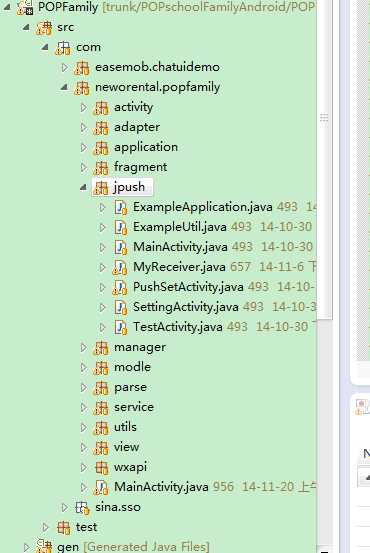Click the application package icon
370x553 pixels.
click(x=101, y=148)
